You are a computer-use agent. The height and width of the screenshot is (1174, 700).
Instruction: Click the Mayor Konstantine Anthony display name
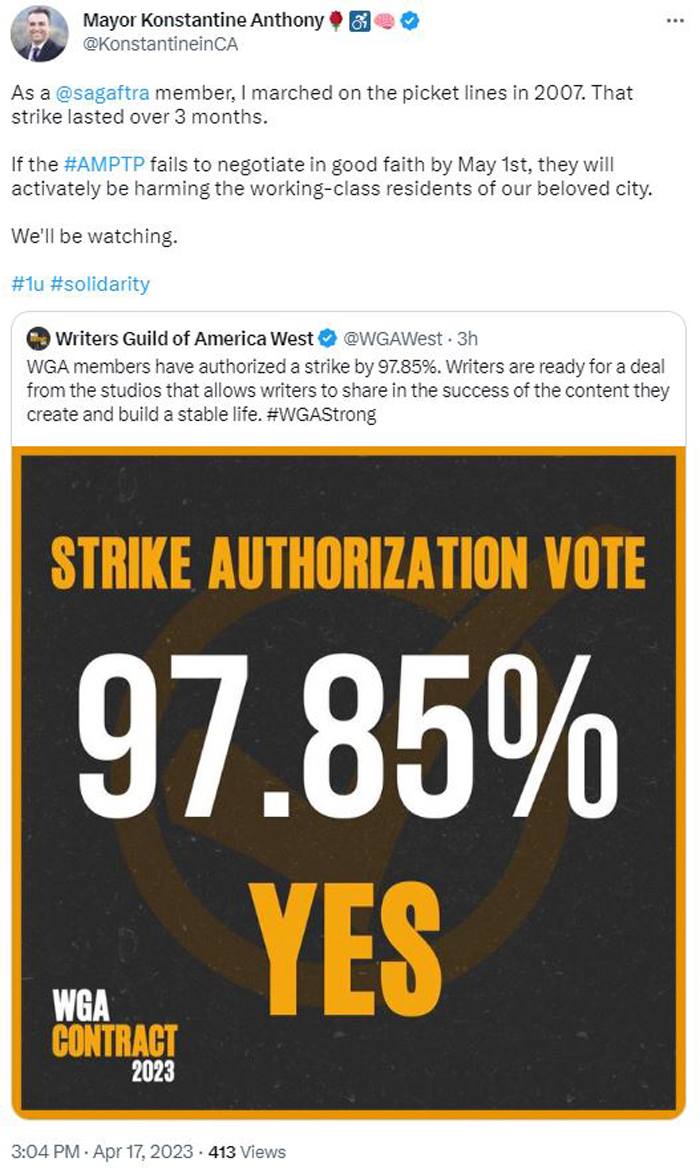pos(203,20)
